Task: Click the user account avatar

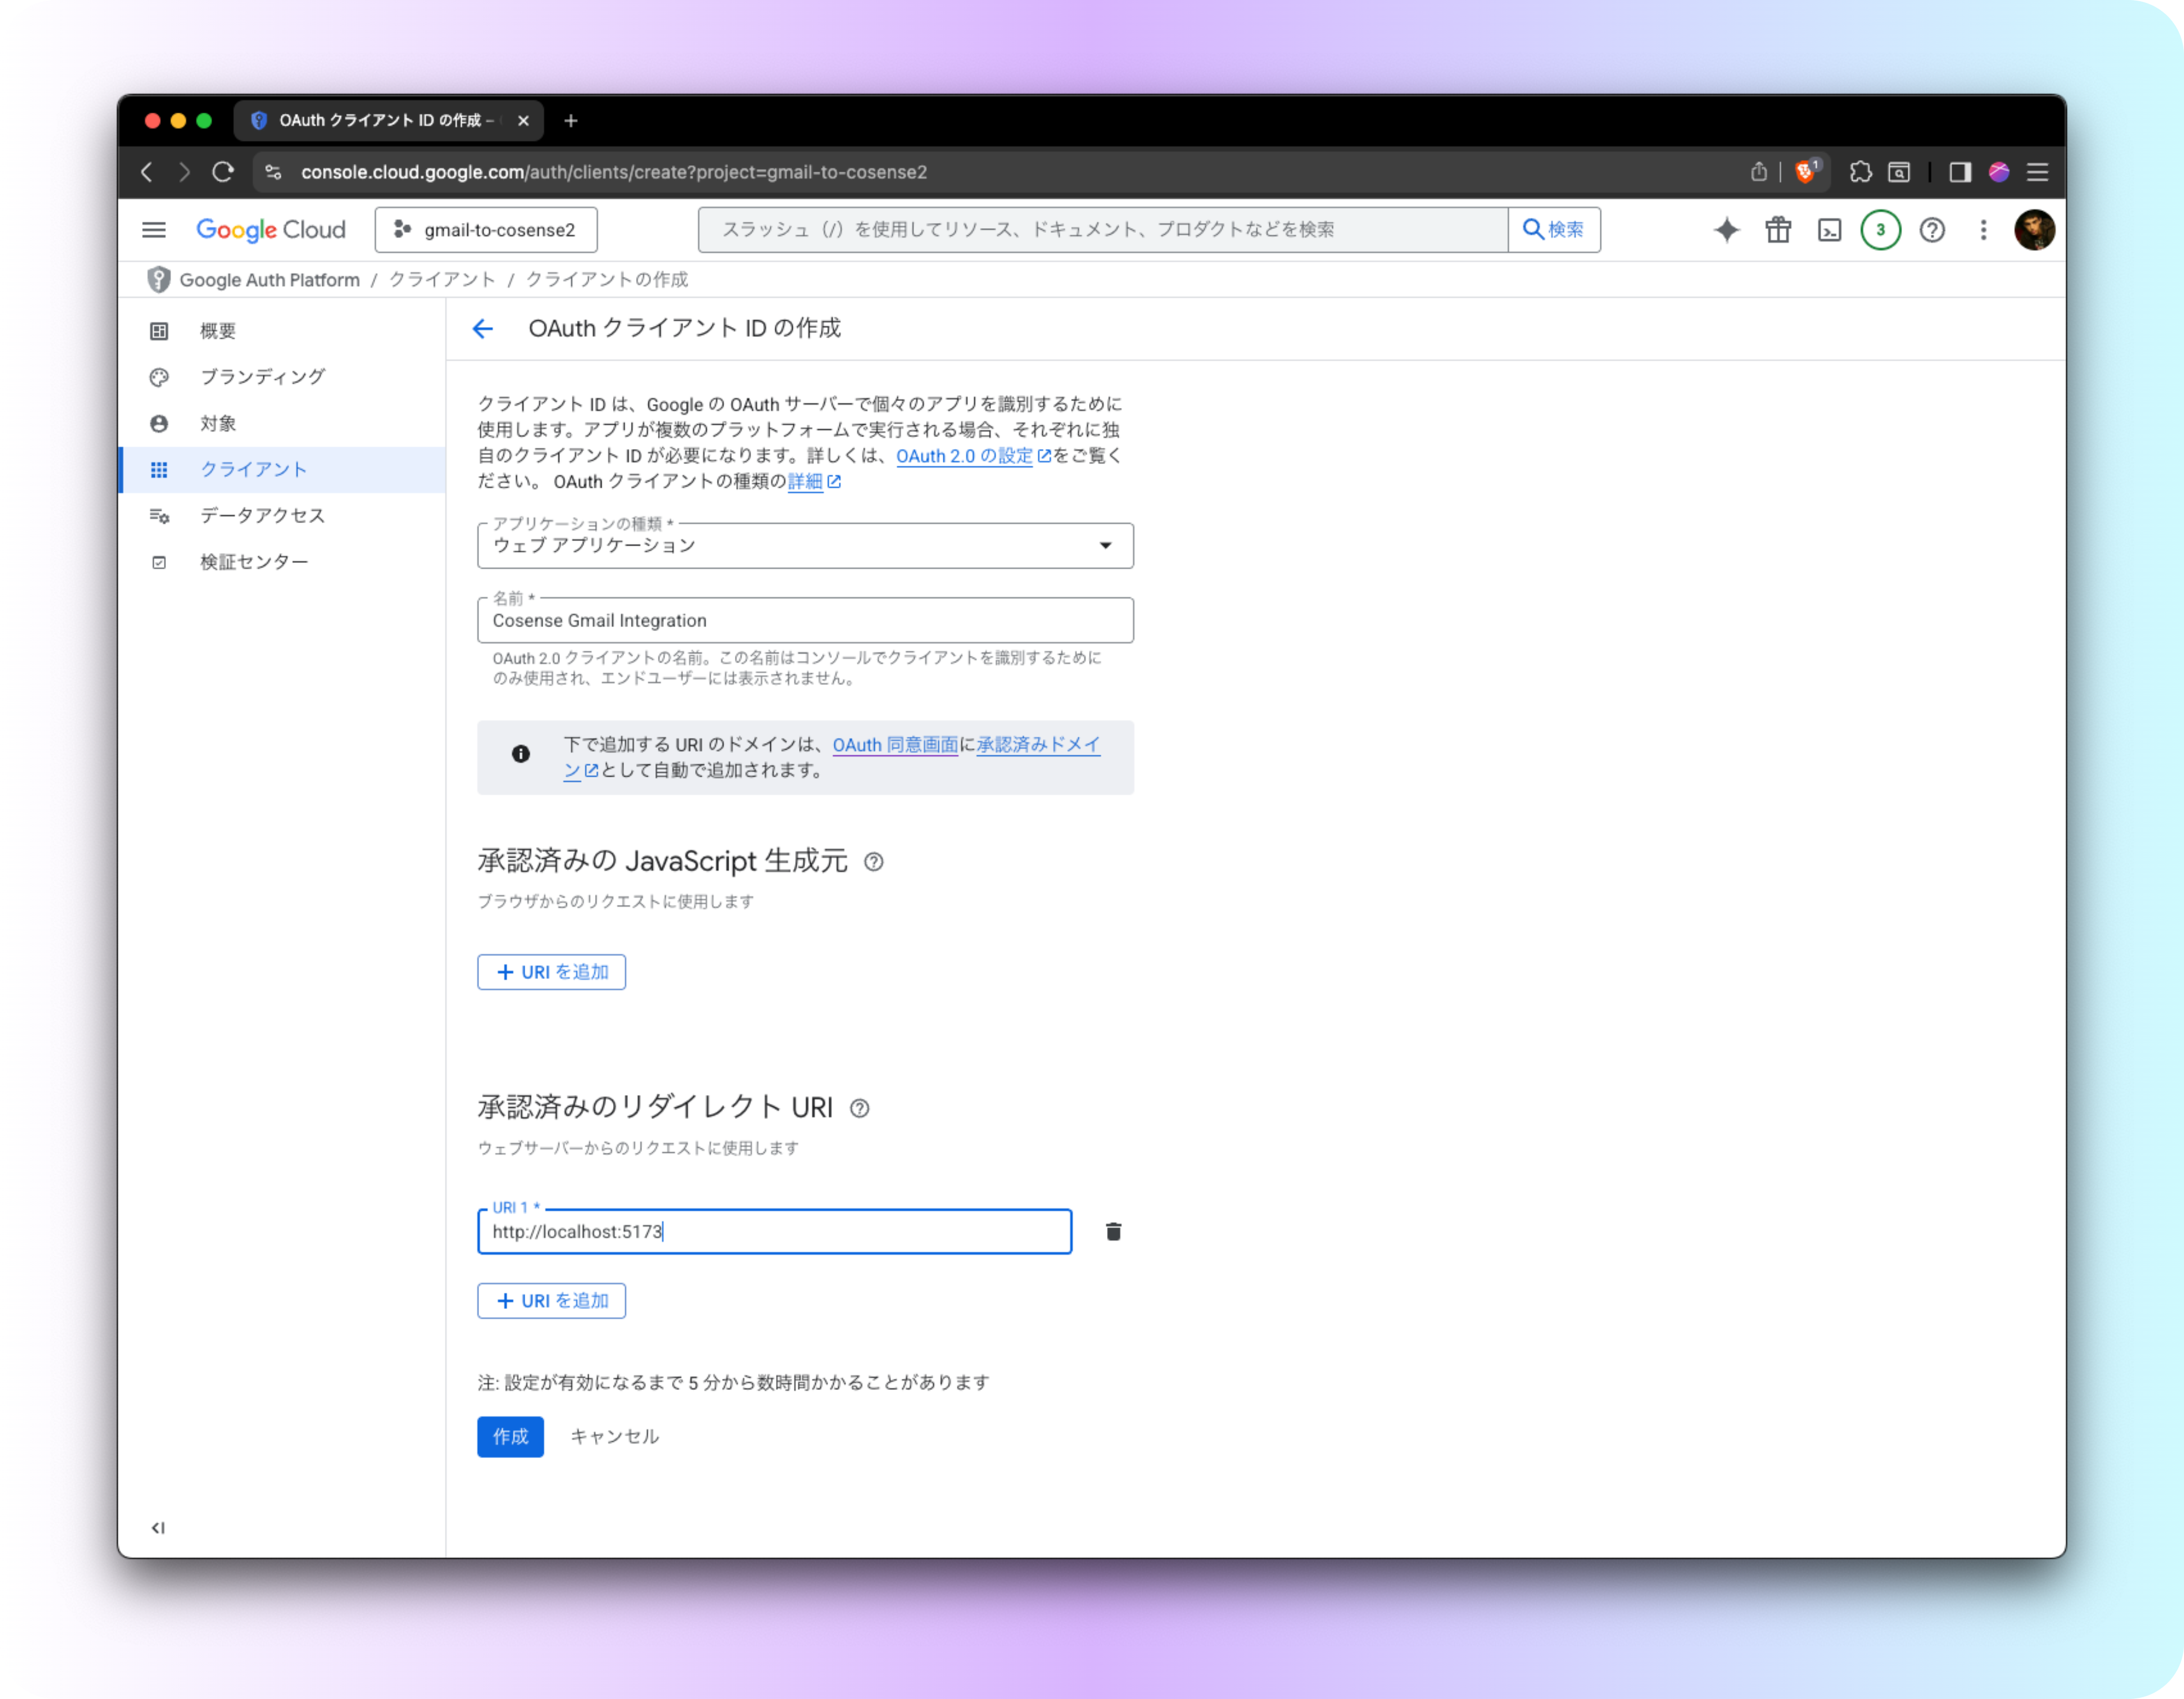Action: point(2034,230)
